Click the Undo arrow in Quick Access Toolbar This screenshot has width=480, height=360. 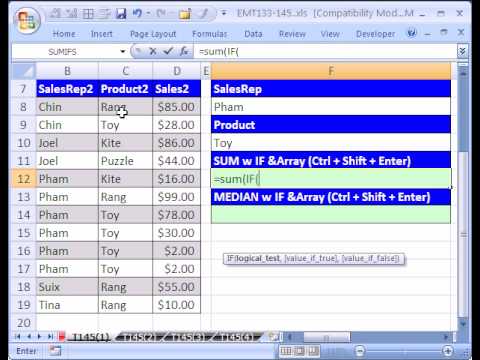click(137, 14)
